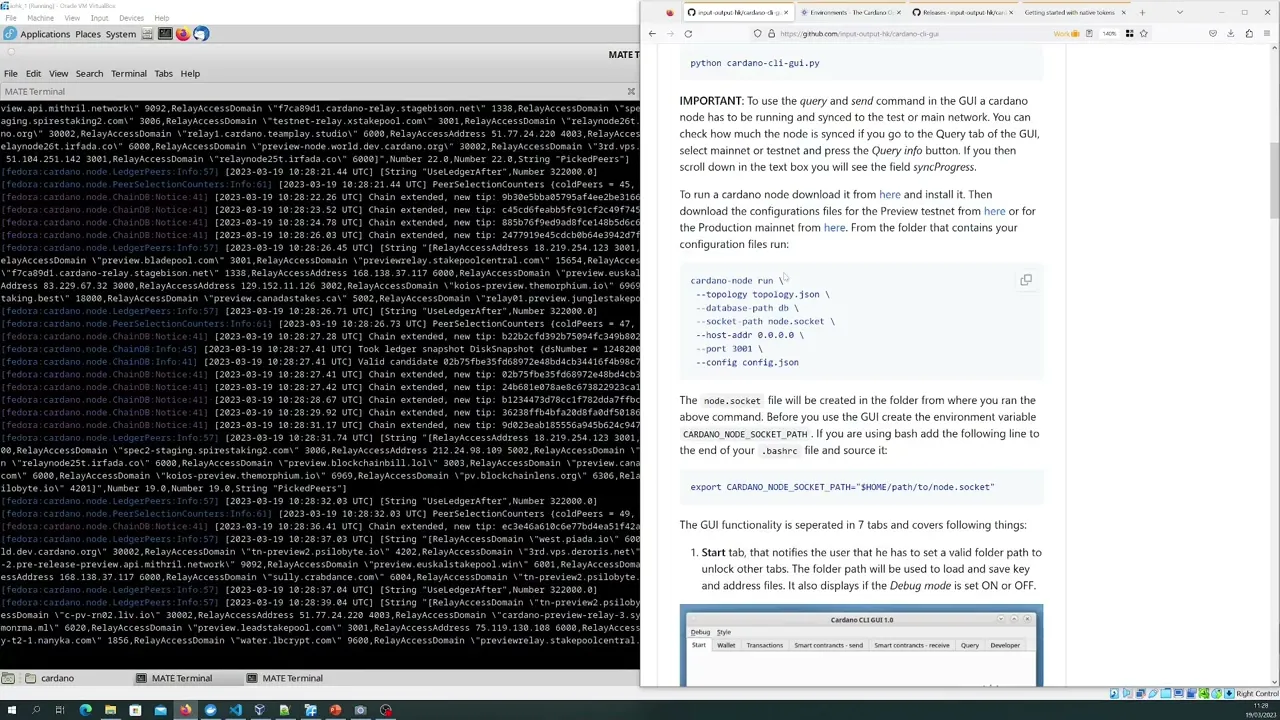Launch Visual Studio Code from the taskbar
This screenshot has height=720, width=1280.
[x=234, y=711]
